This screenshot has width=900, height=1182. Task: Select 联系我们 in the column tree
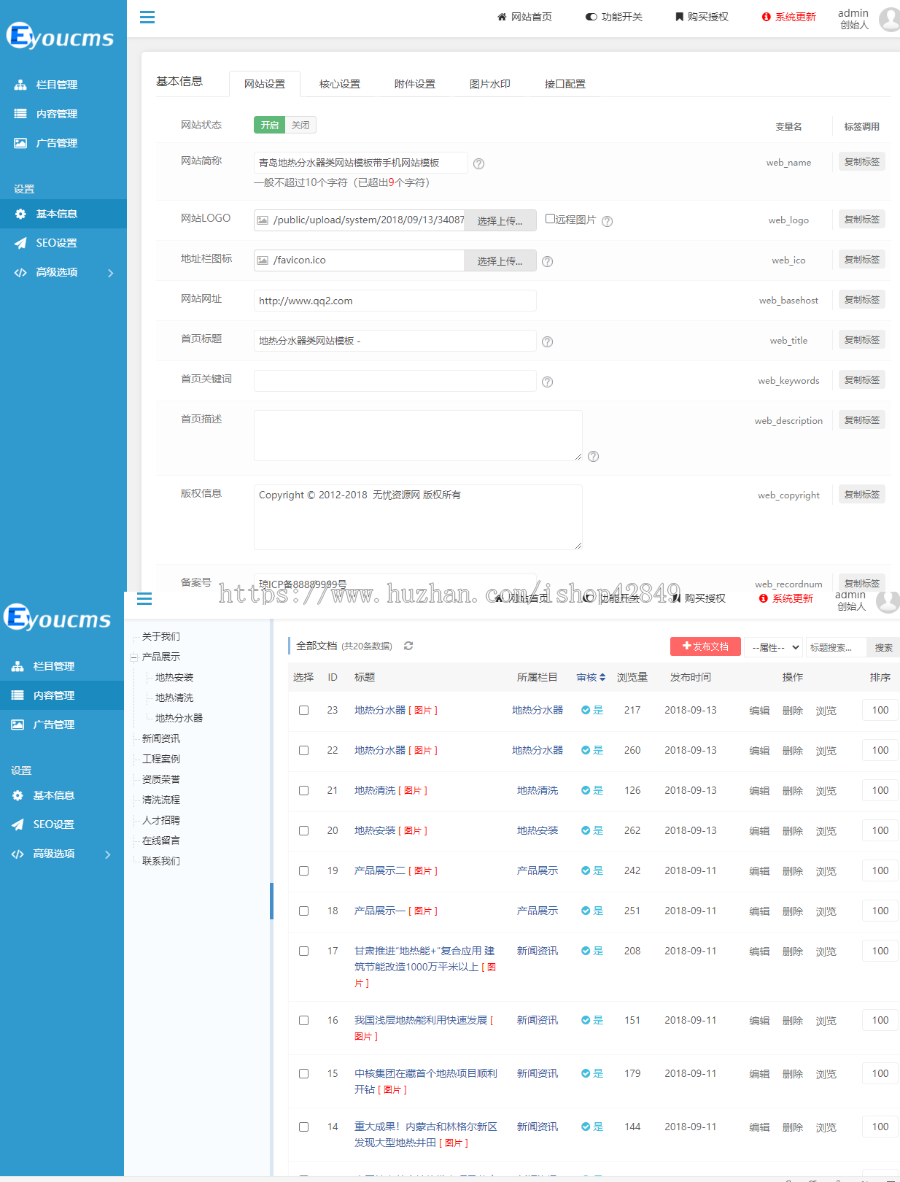click(161, 861)
